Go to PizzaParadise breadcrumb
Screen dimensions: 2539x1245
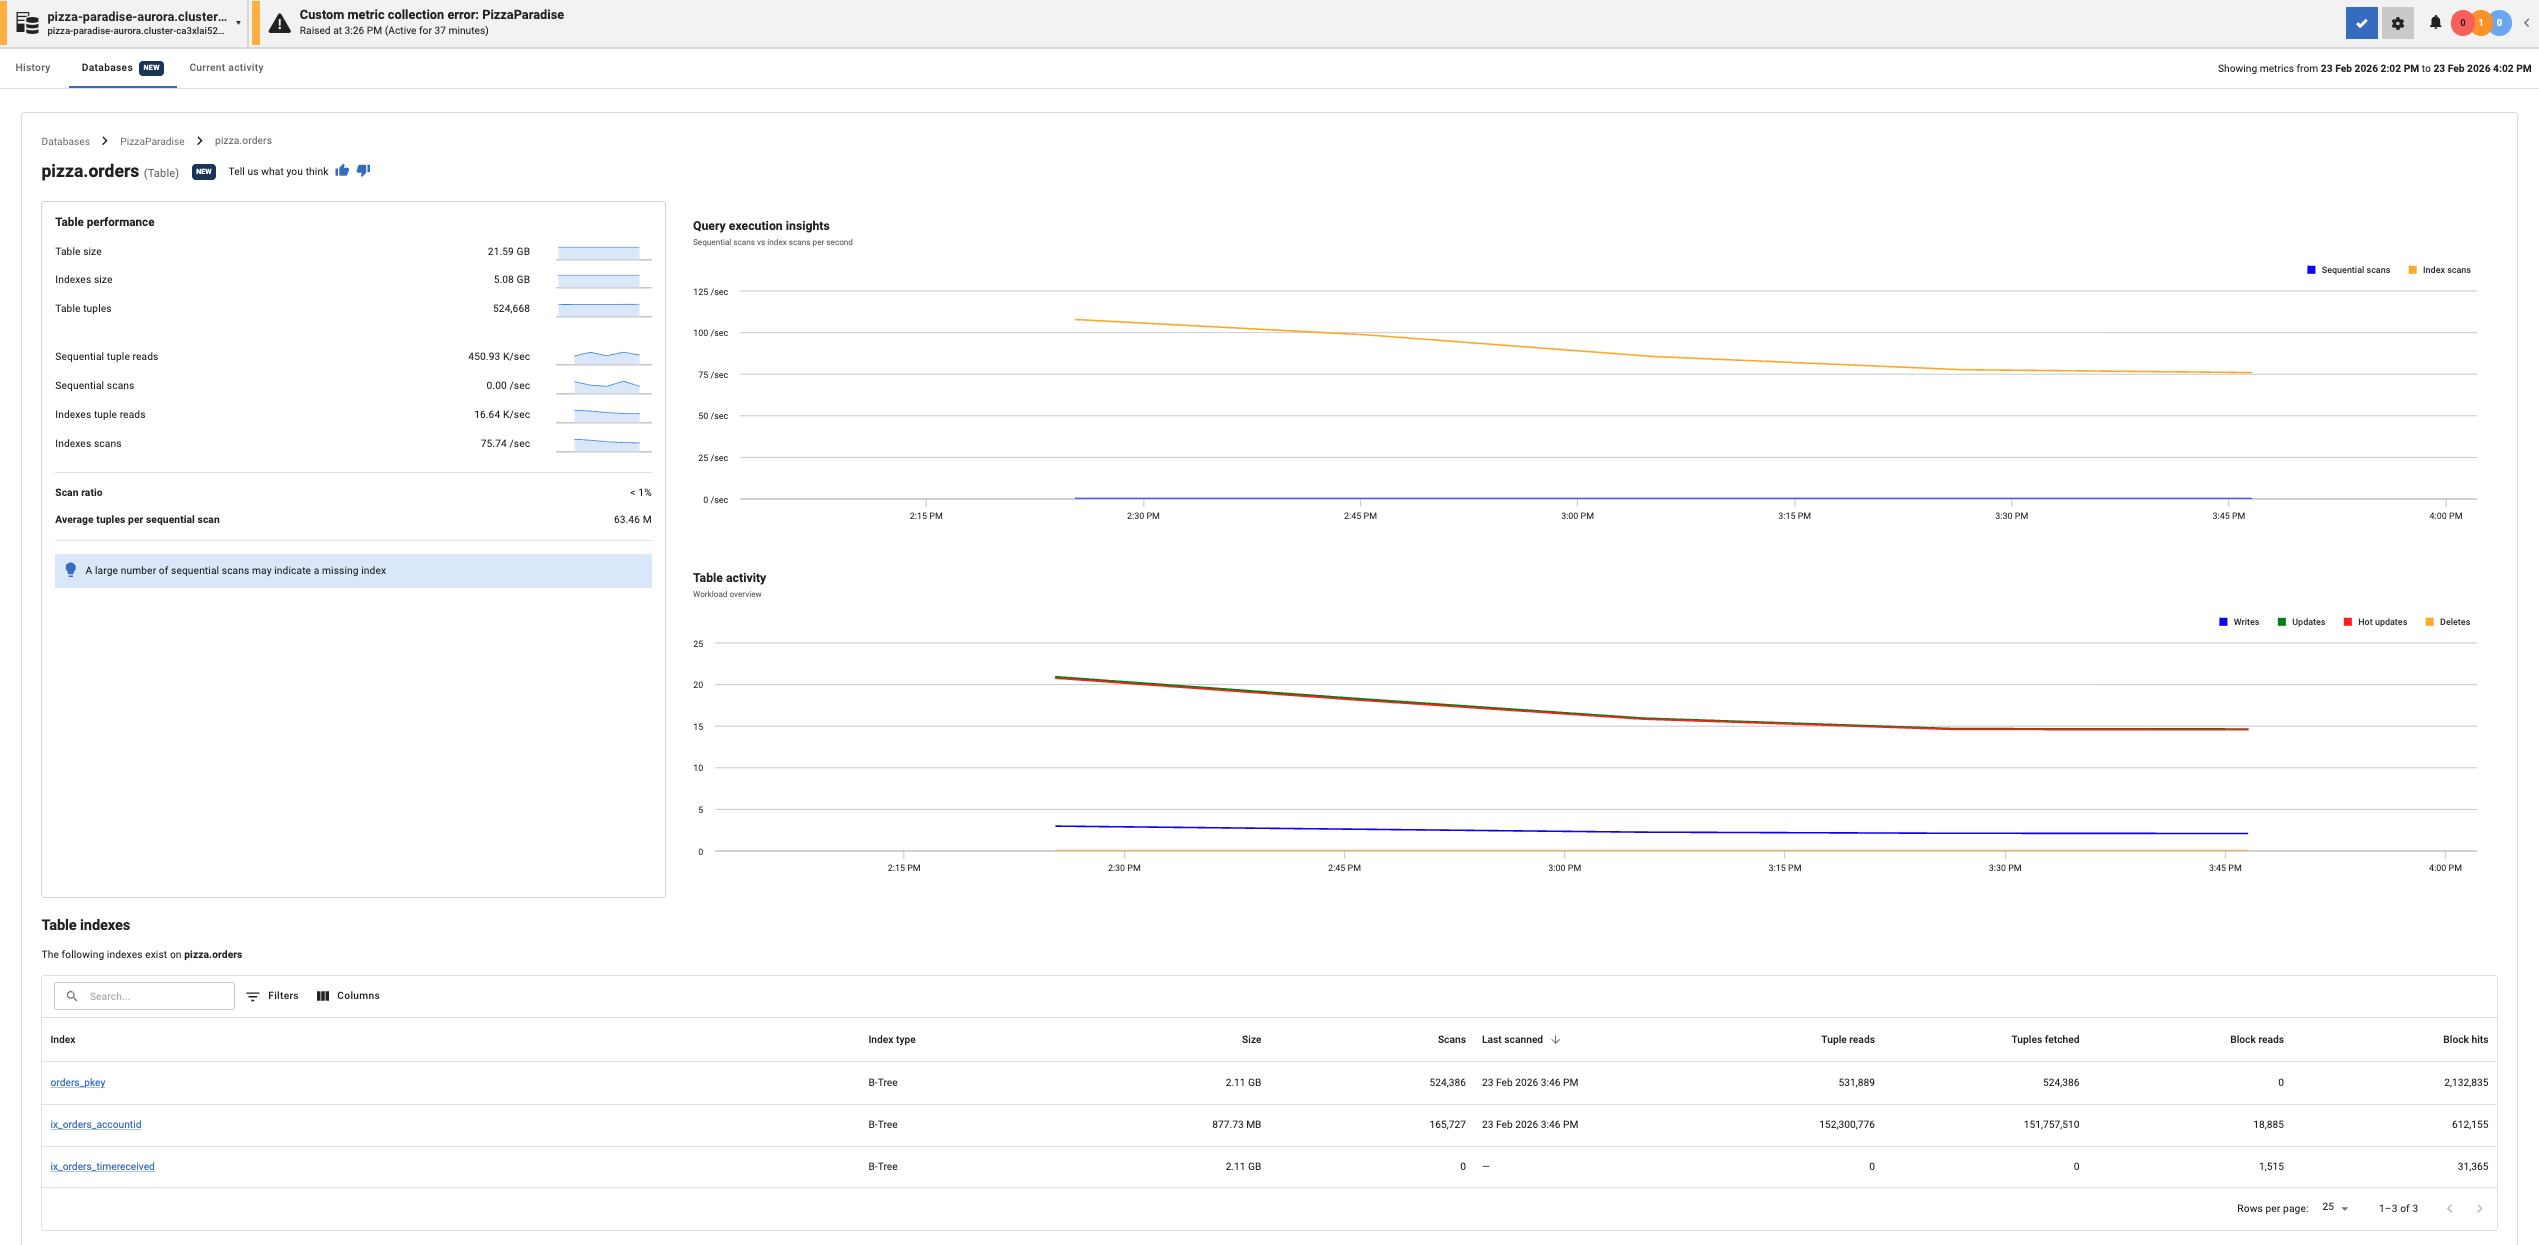tap(152, 141)
